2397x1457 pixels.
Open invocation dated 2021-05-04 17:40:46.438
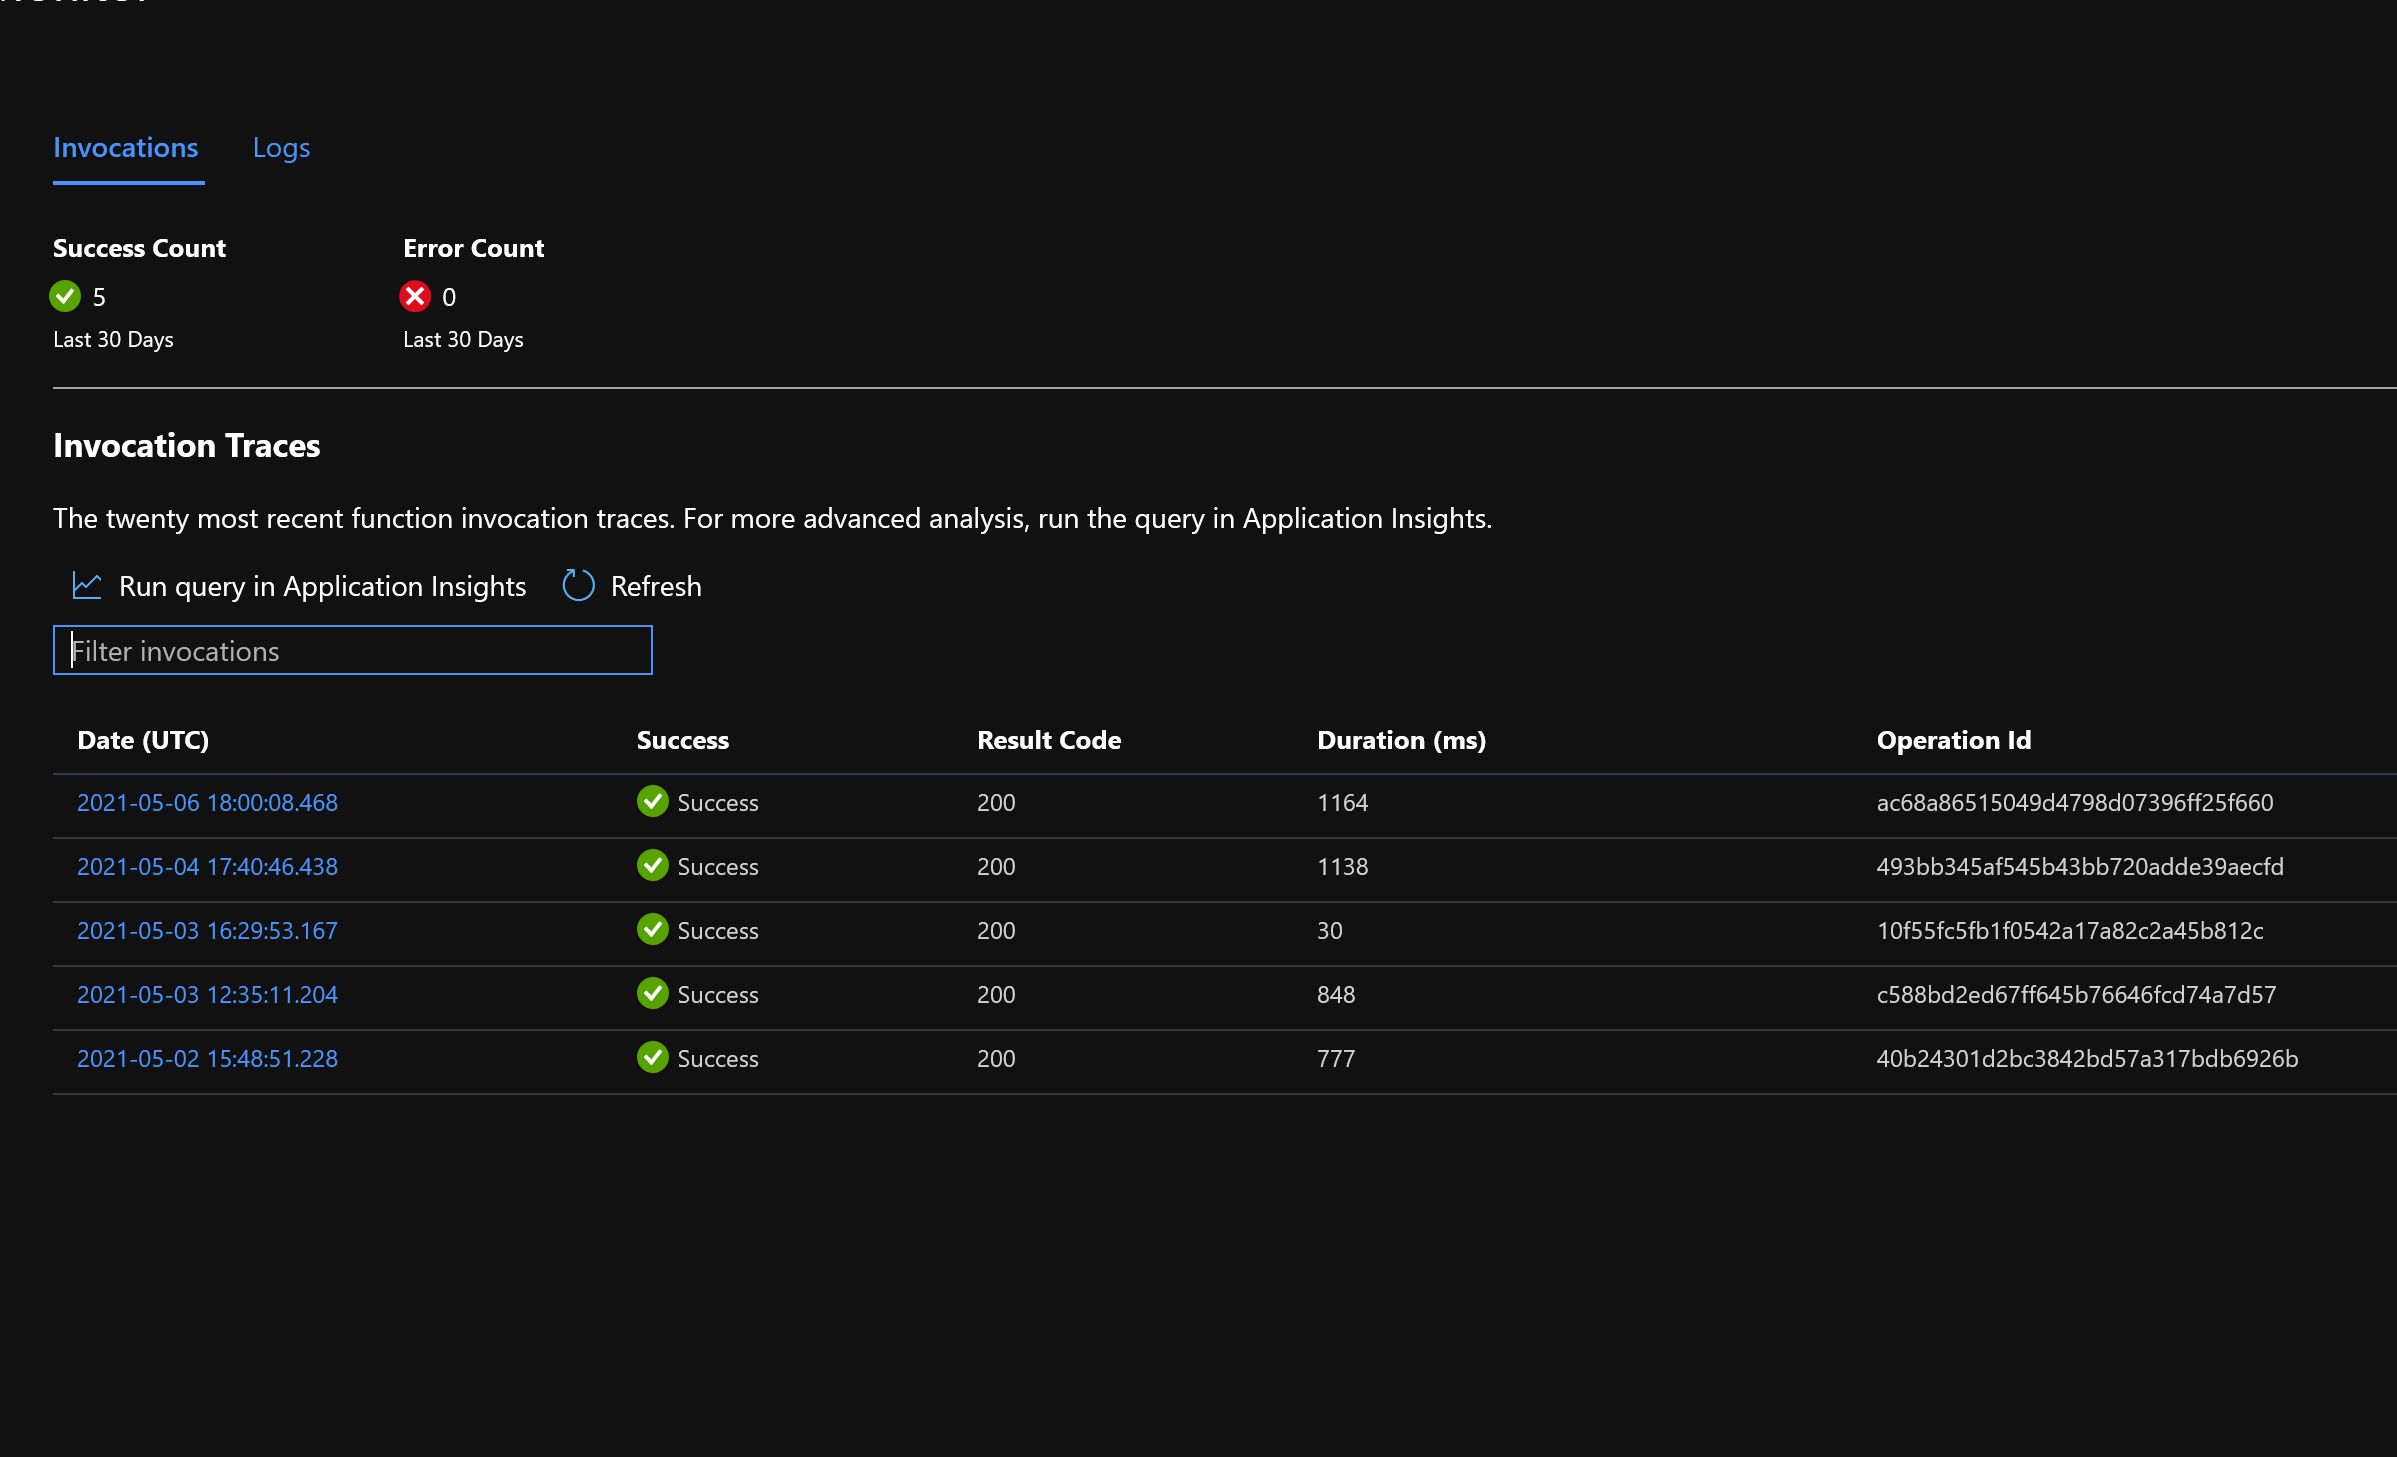click(207, 867)
